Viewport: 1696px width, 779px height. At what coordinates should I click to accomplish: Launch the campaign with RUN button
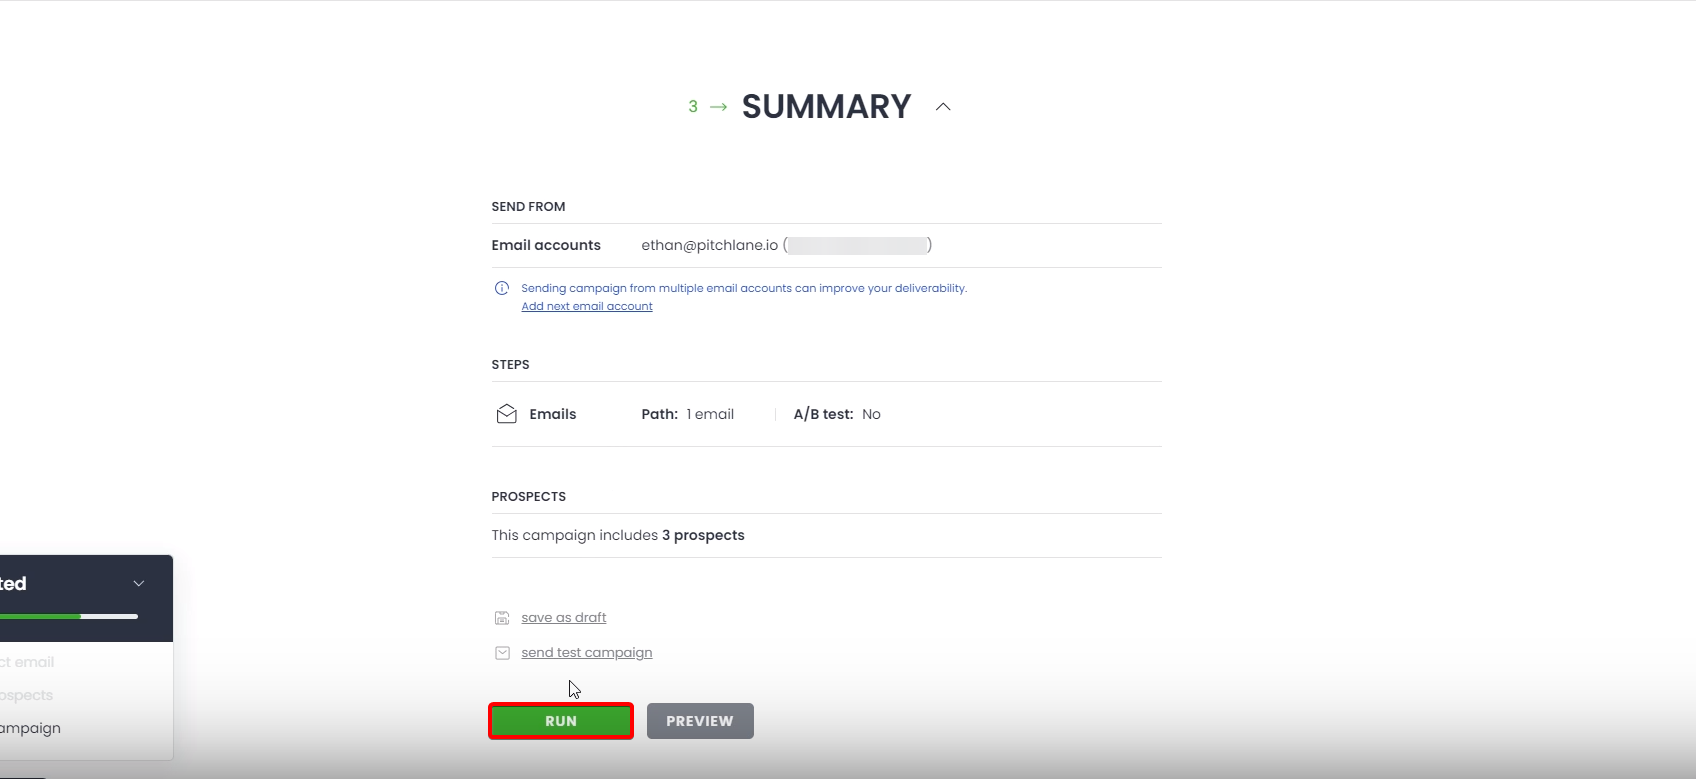click(x=561, y=721)
